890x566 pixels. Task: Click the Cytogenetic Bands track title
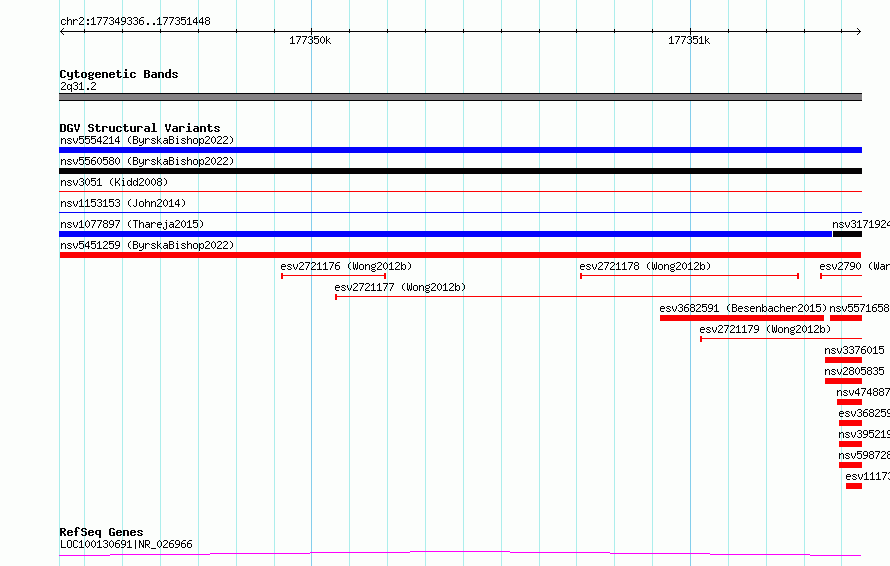(x=119, y=74)
